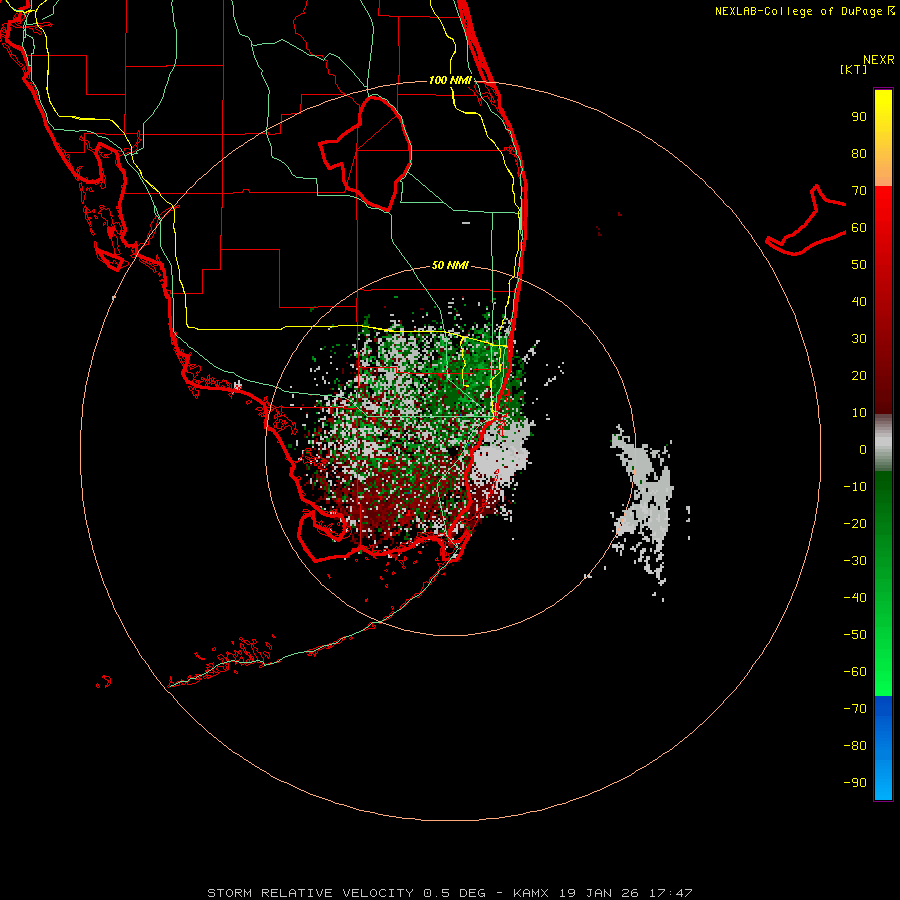Click the KAMX station identifier in caption

[531, 893]
